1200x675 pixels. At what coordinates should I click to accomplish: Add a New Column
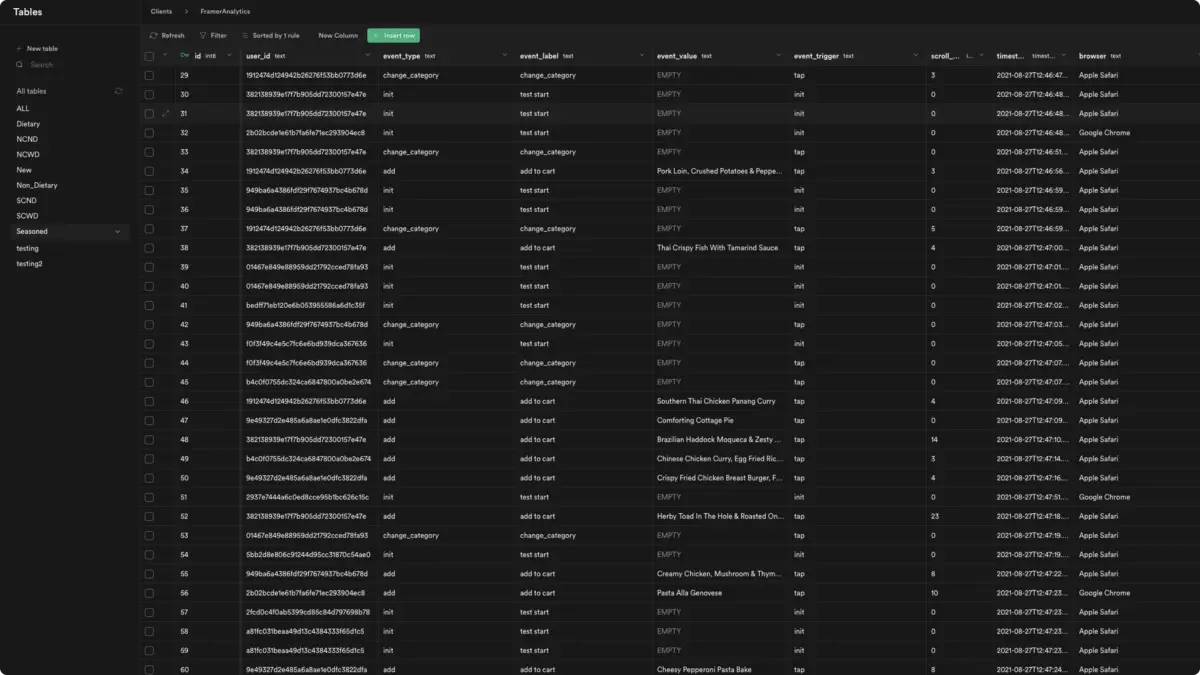(338, 35)
